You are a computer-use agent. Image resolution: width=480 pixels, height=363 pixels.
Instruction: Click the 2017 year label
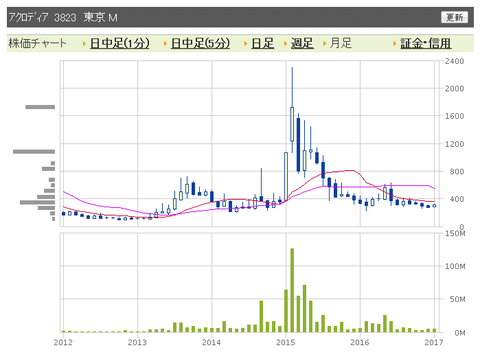pyautogui.click(x=434, y=342)
